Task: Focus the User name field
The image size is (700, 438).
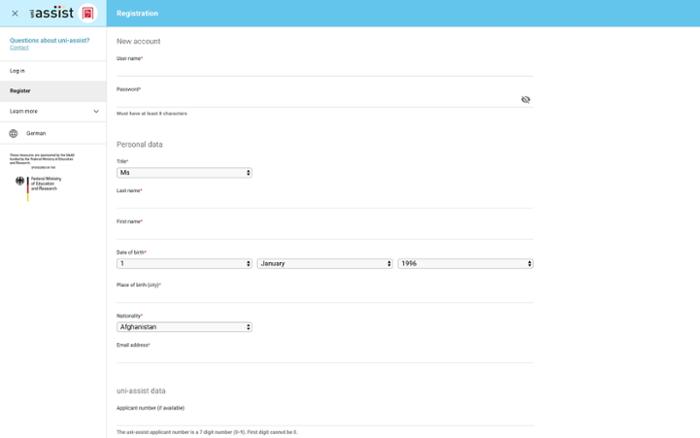Action: coord(325,70)
